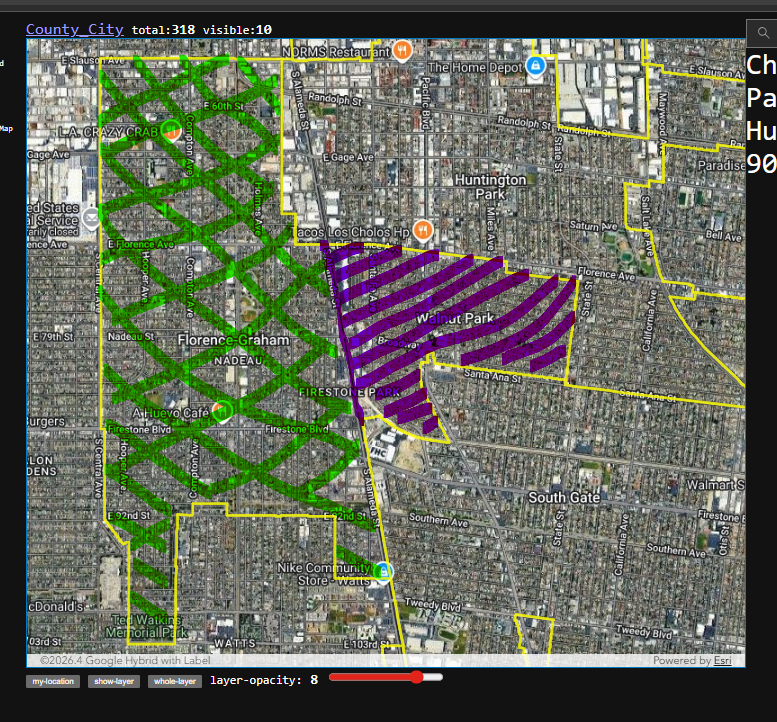Image resolution: width=777 pixels, height=722 pixels.
Task: Select the L.A. Crazy Crab restaurant pin
Action: pyautogui.click(x=171, y=129)
